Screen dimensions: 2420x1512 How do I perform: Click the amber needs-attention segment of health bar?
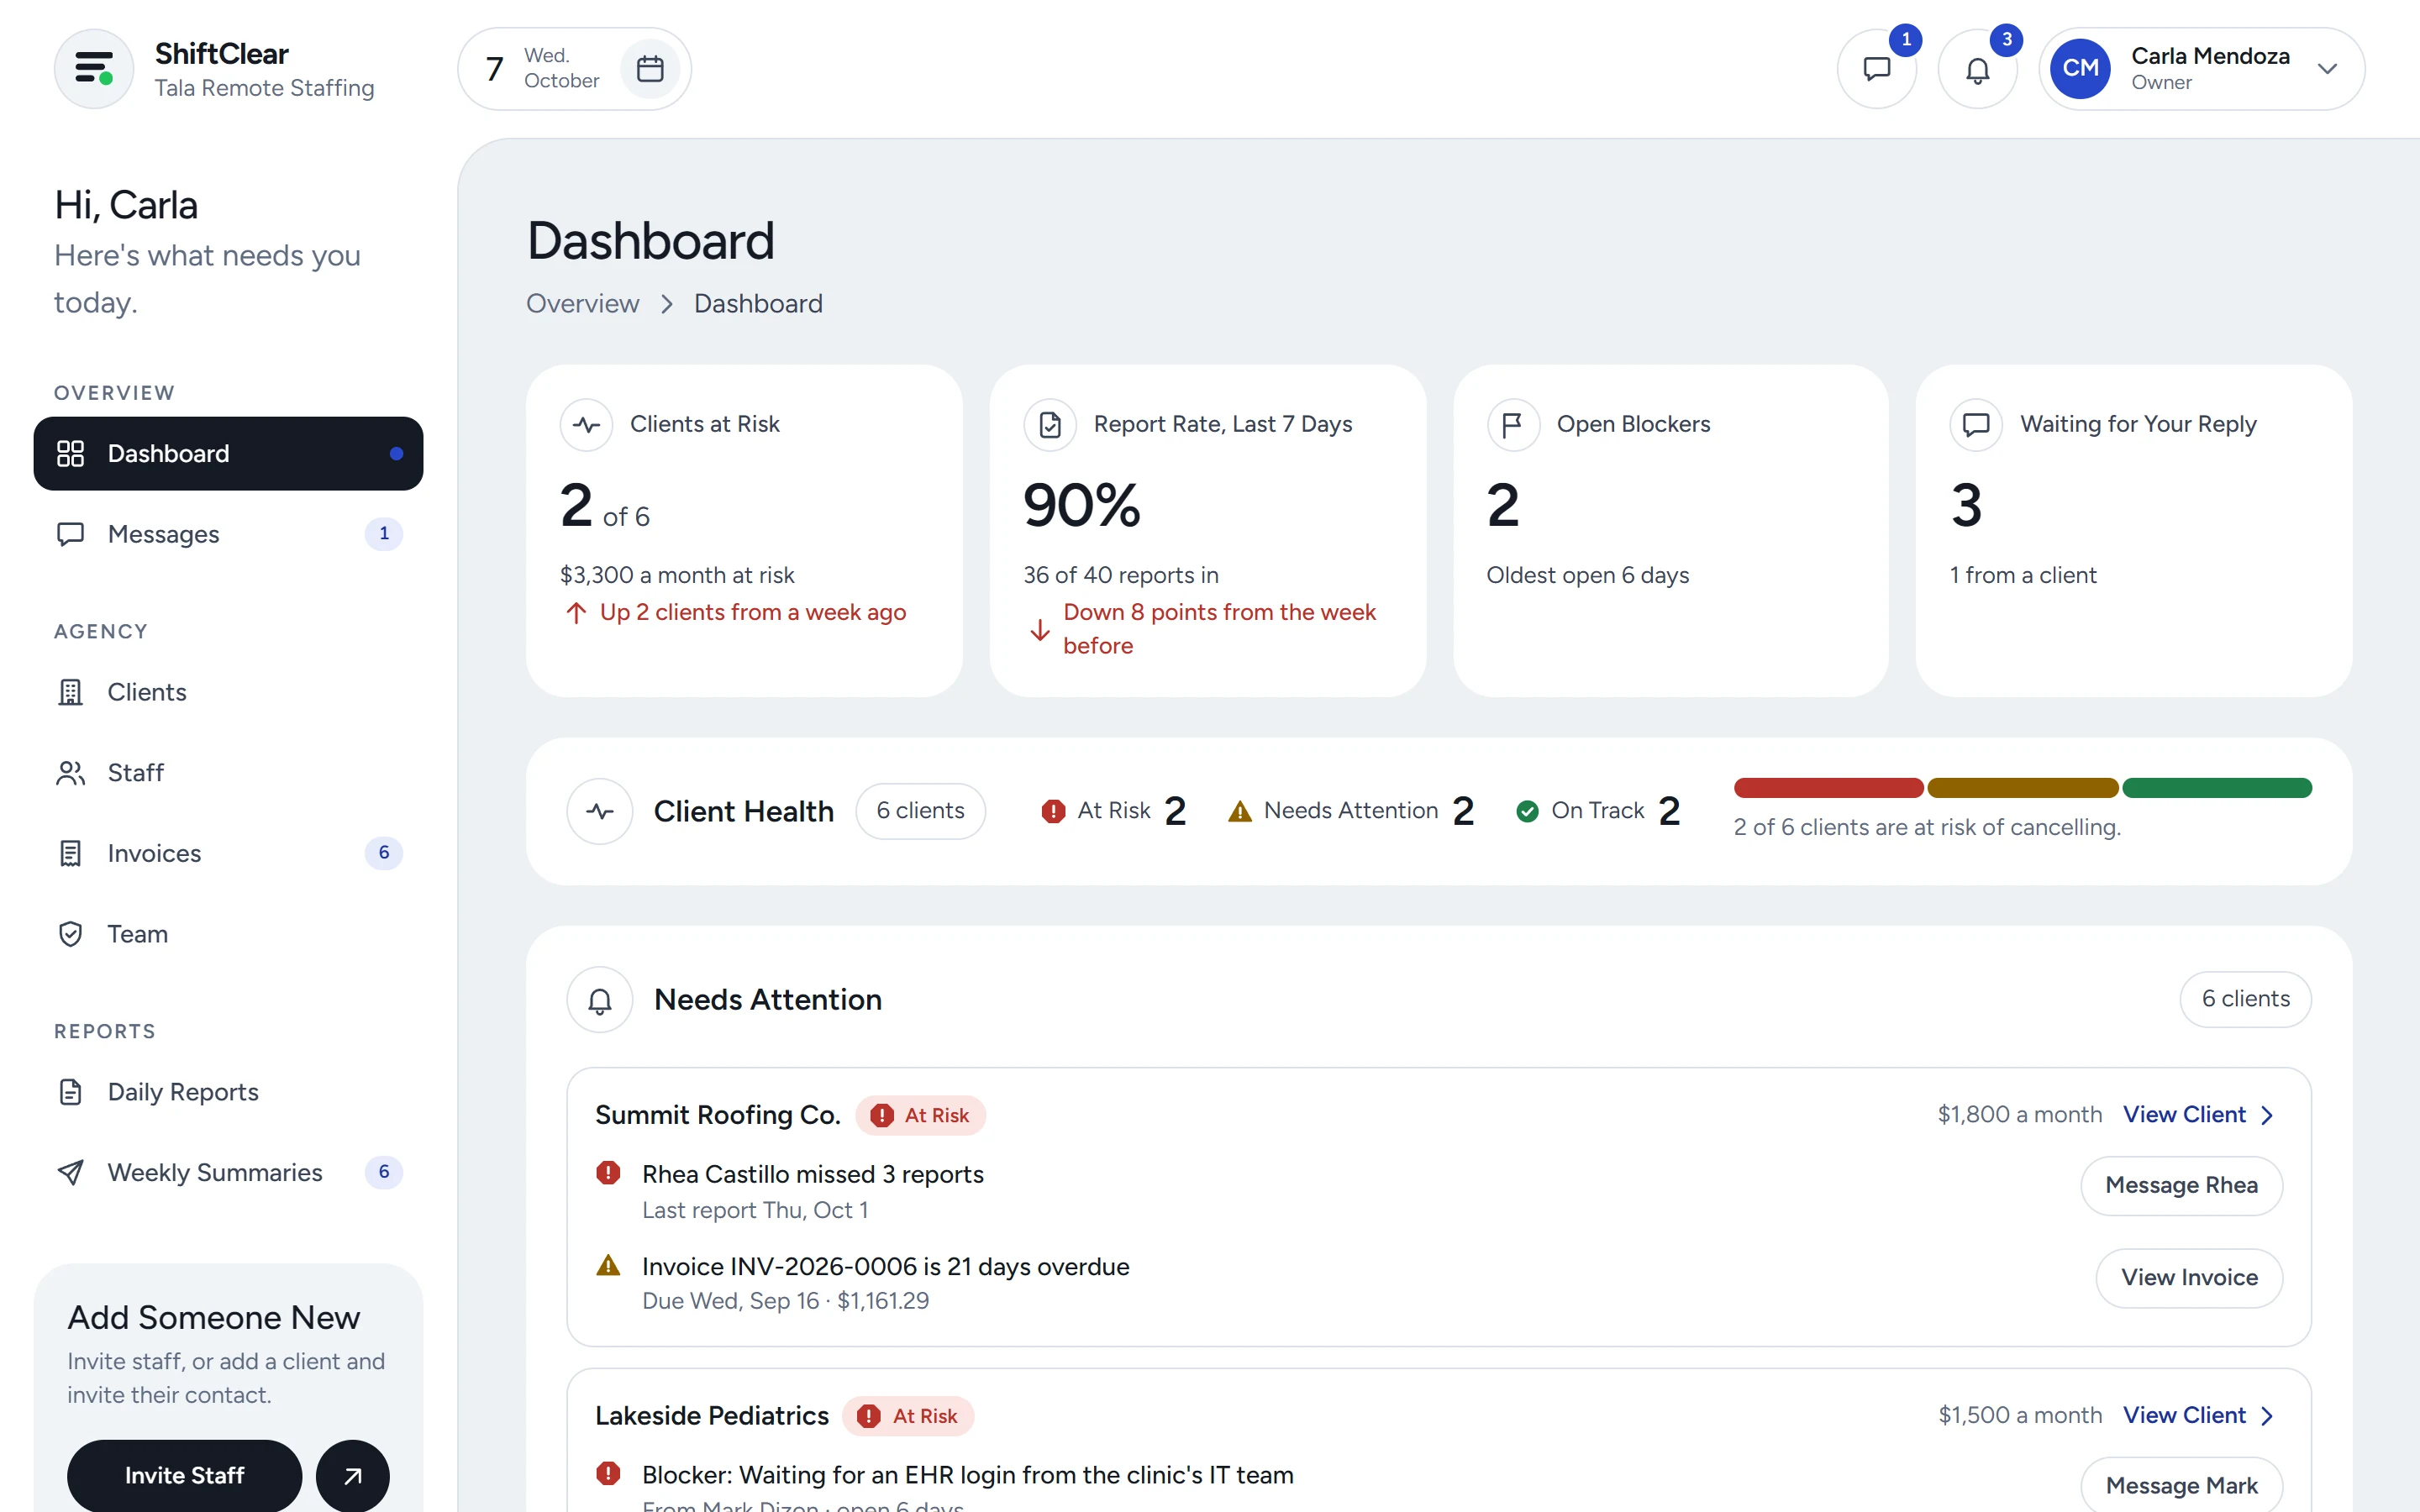point(2023,788)
